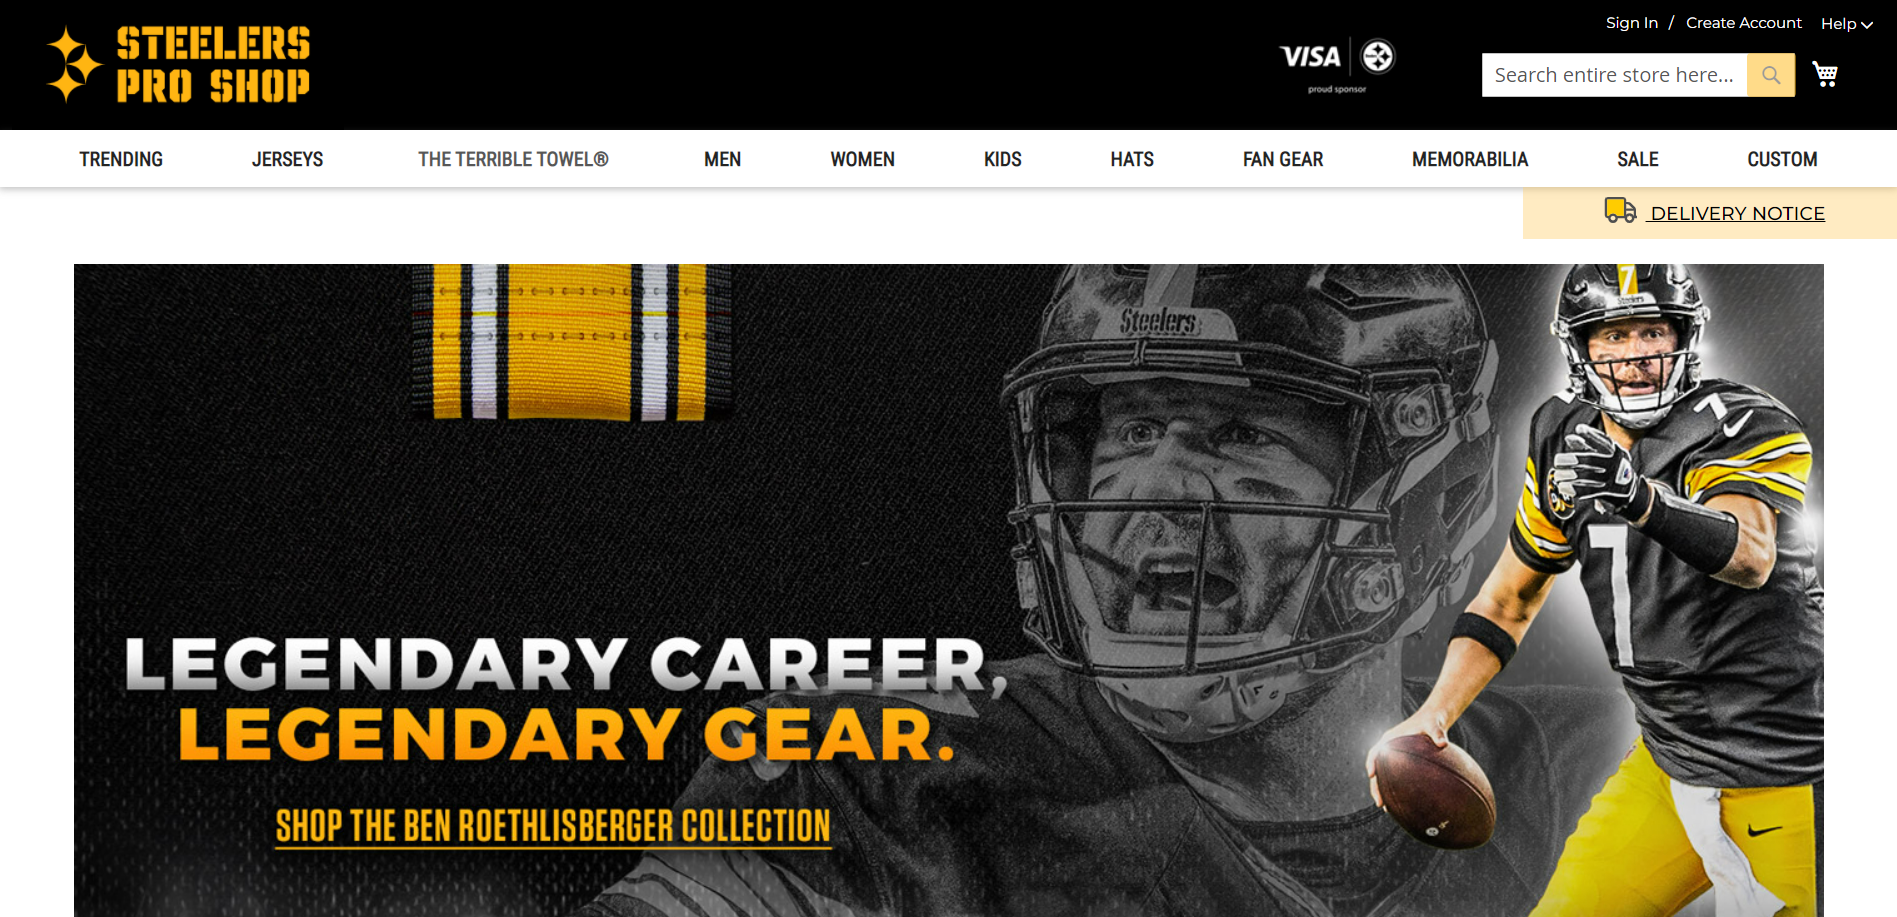Click the delivery truck icon
The width and height of the screenshot is (1897, 917).
(x=1620, y=211)
